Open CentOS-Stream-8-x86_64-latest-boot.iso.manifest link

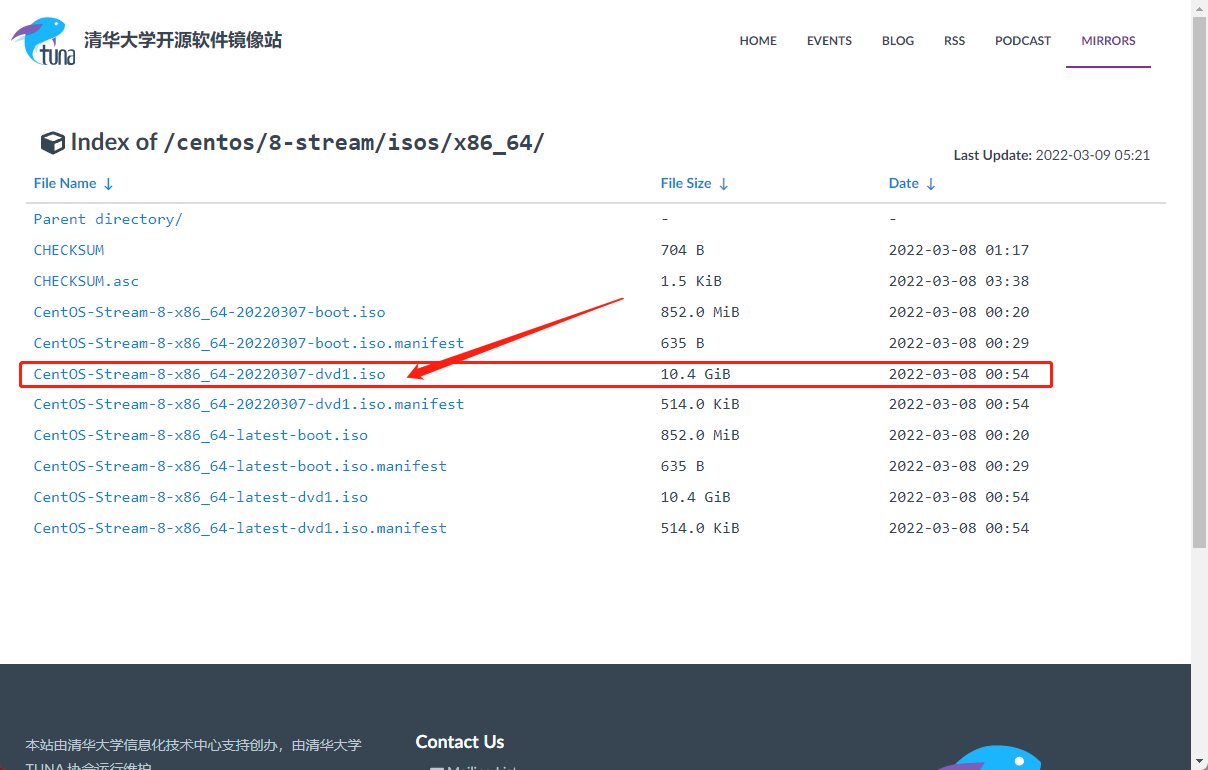pos(240,466)
